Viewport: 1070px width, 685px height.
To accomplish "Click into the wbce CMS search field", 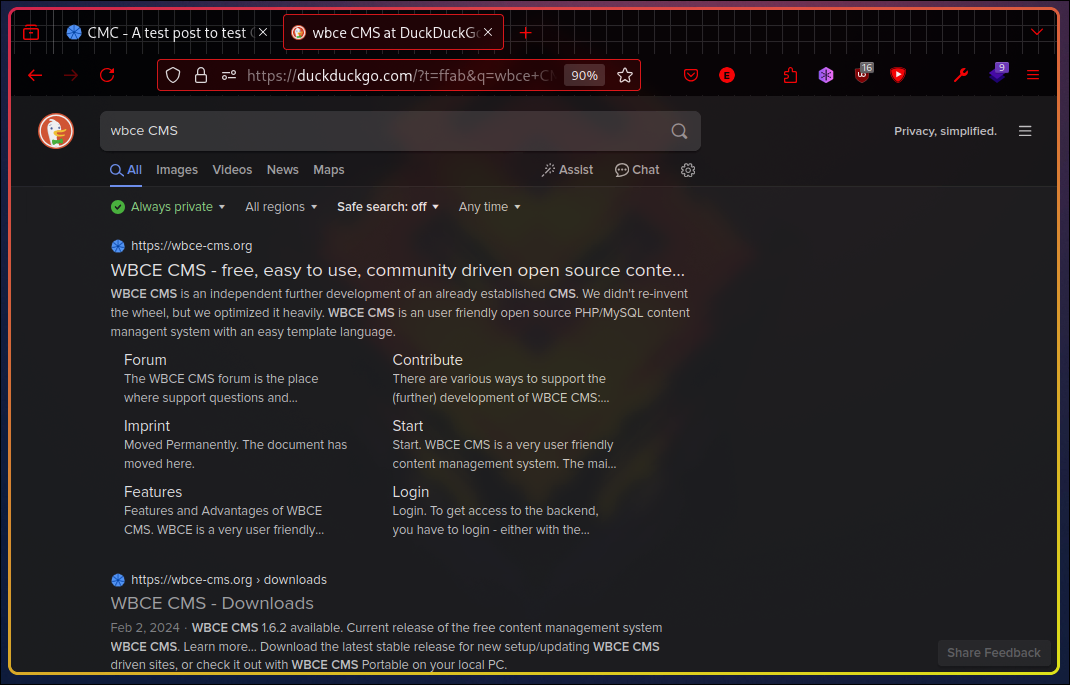I will pyautogui.click(x=380, y=131).
